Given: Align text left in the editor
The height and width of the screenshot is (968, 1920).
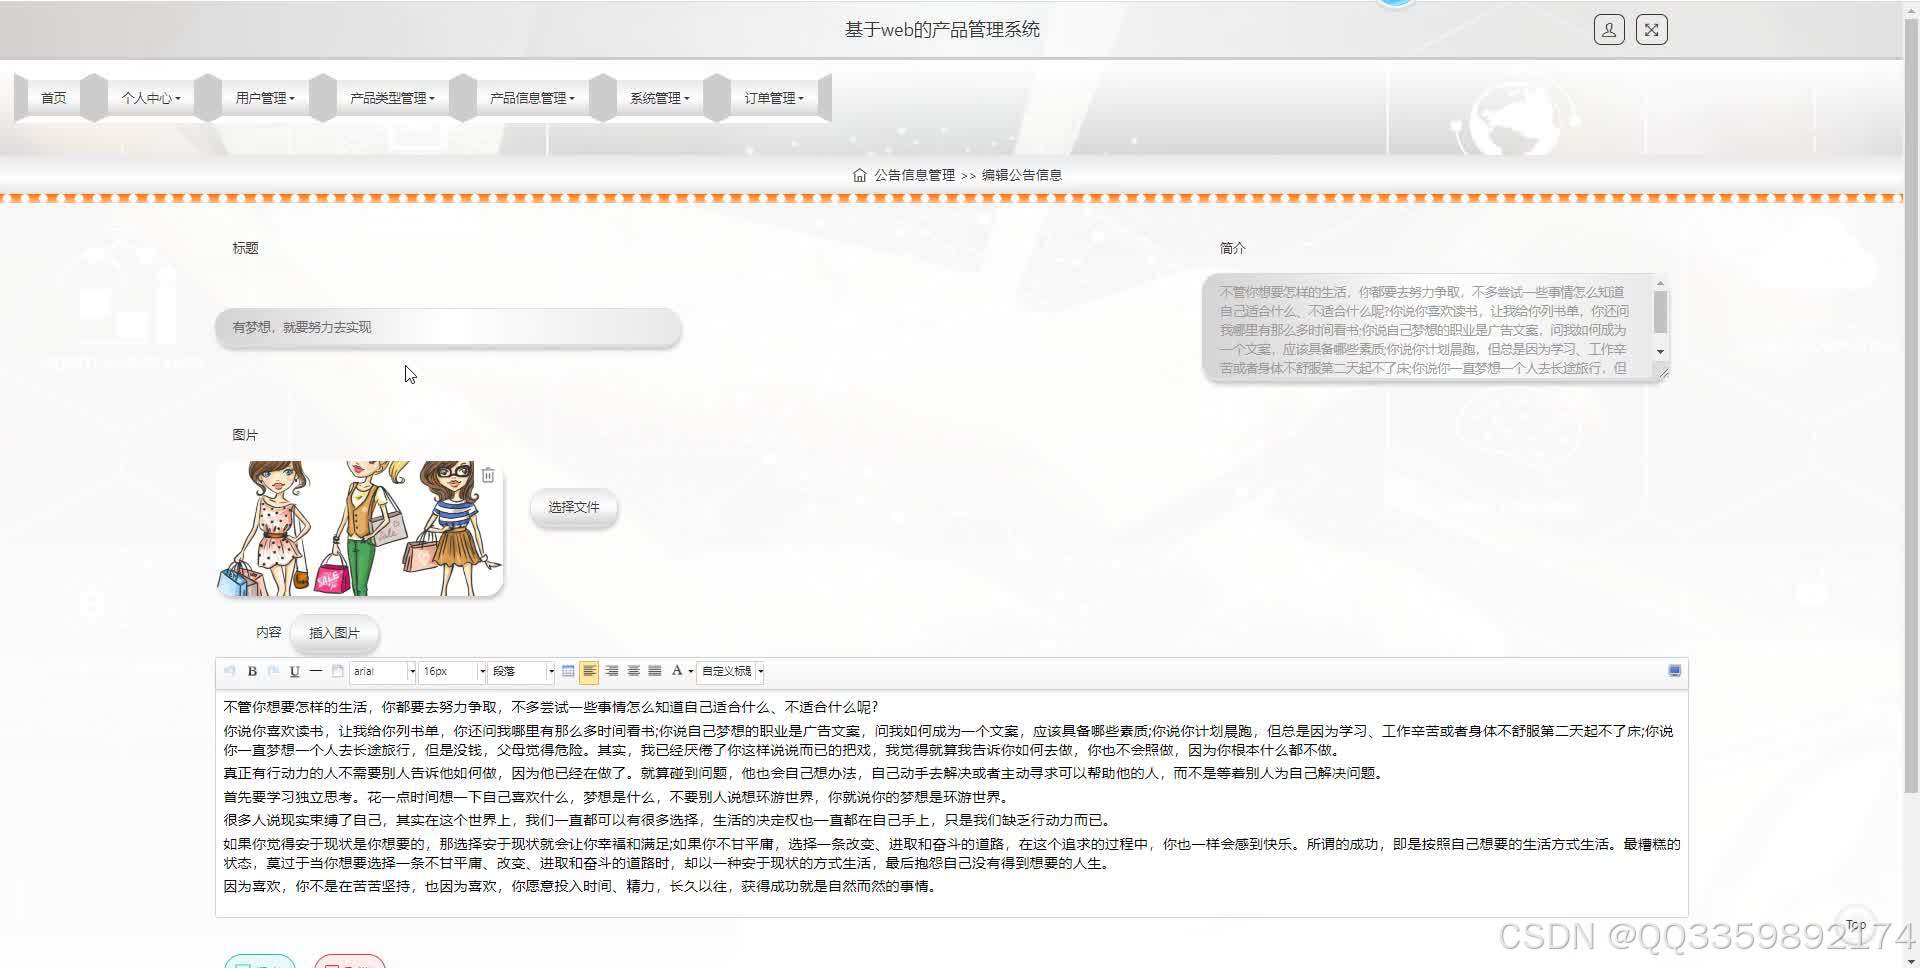Looking at the screenshot, I should (590, 671).
